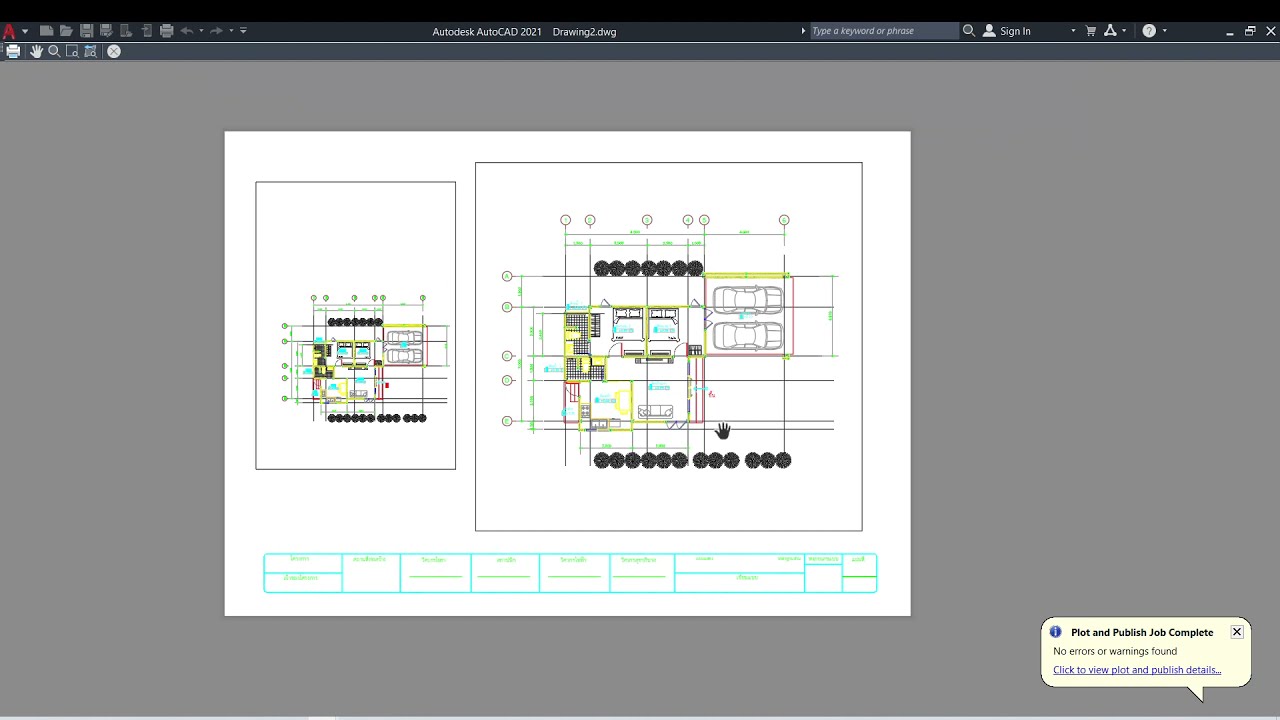
Task: Select the Zoom magnifier tool
Action: point(54,51)
